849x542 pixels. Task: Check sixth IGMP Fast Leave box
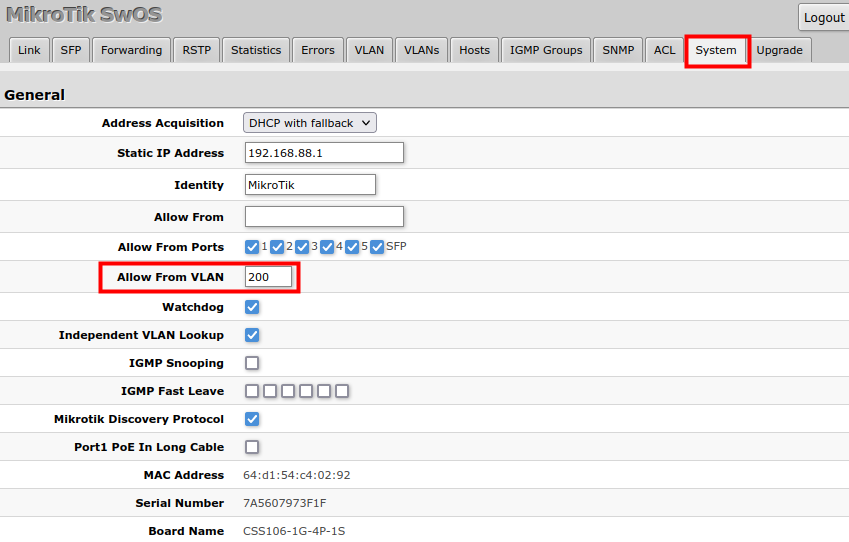click(x=342, y=391)
